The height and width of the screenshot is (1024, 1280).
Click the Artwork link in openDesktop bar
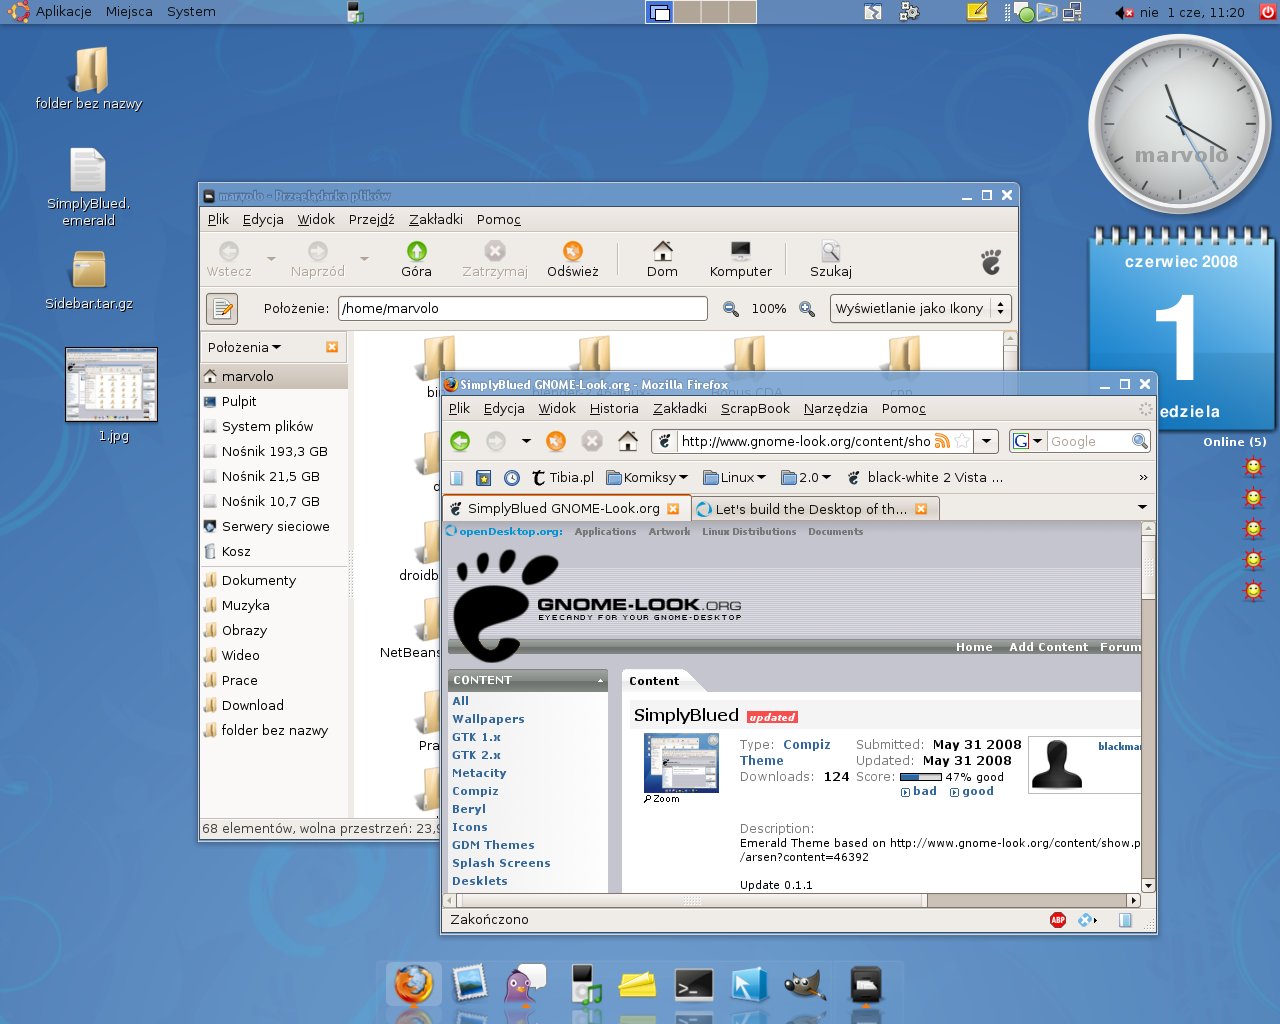[x=669, y=532]
